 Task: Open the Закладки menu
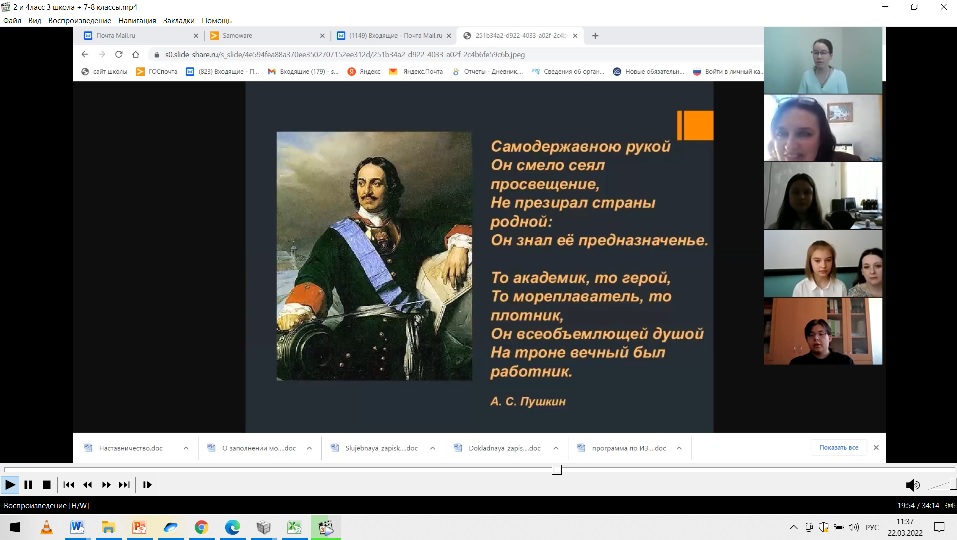click(x=179, y=20)
